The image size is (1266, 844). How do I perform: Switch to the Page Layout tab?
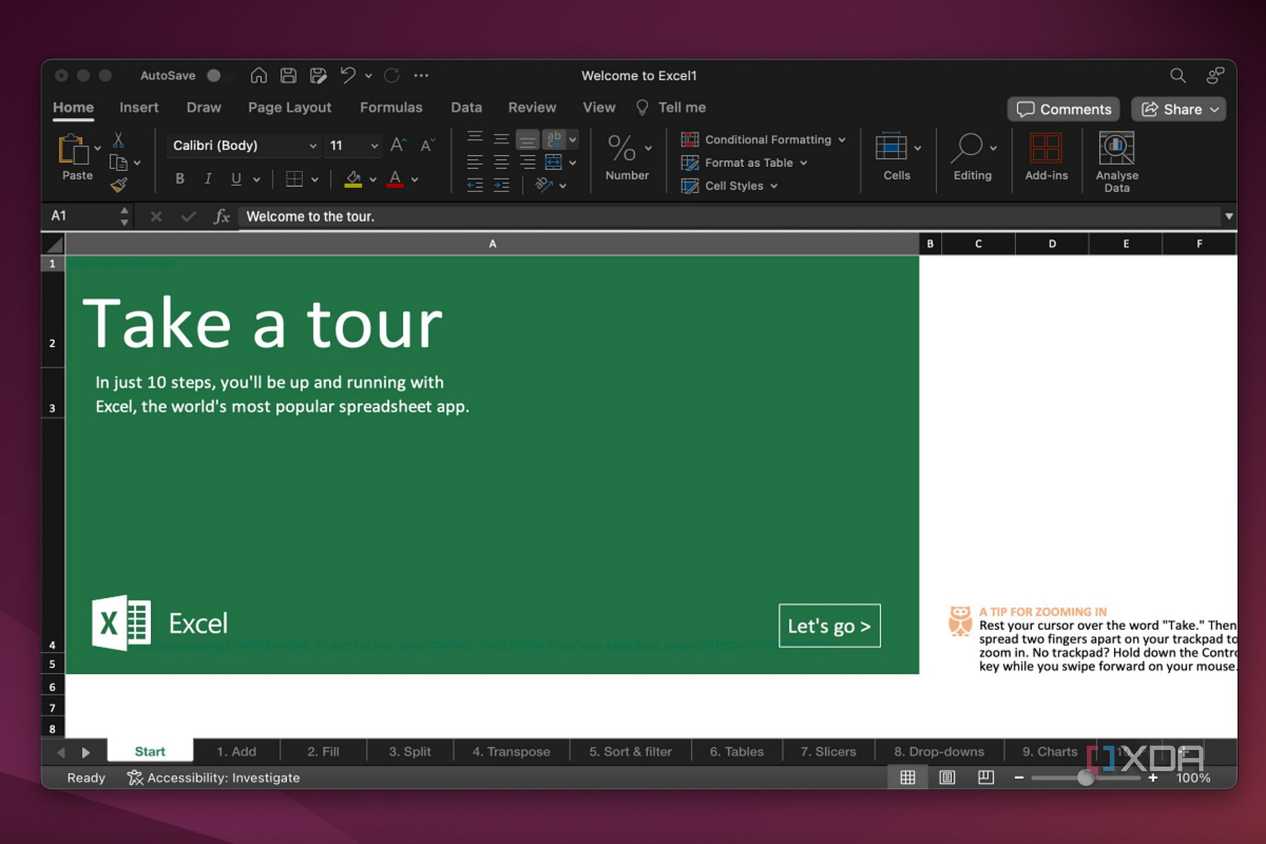coord(290,107)
